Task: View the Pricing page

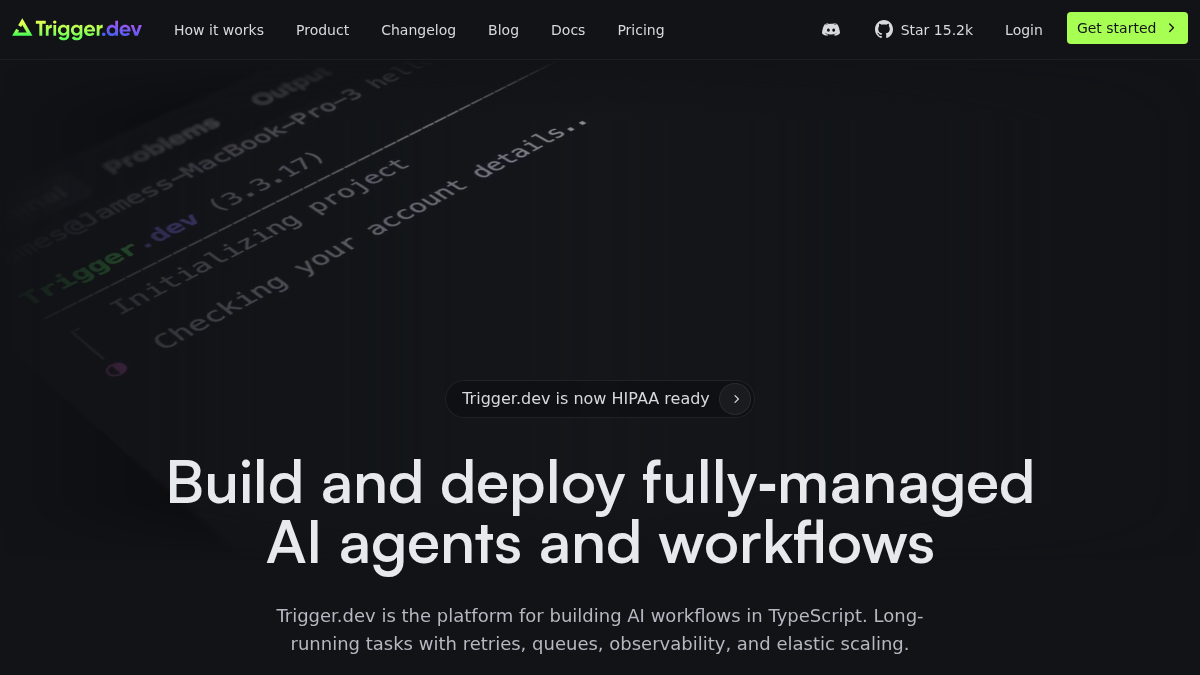Action: (640, 30)
